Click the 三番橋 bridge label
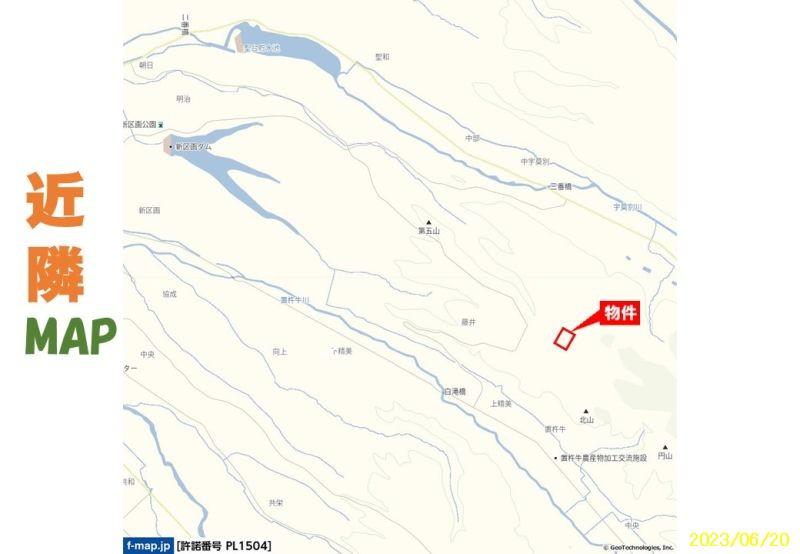800x554 pixels. pos(561,187)
